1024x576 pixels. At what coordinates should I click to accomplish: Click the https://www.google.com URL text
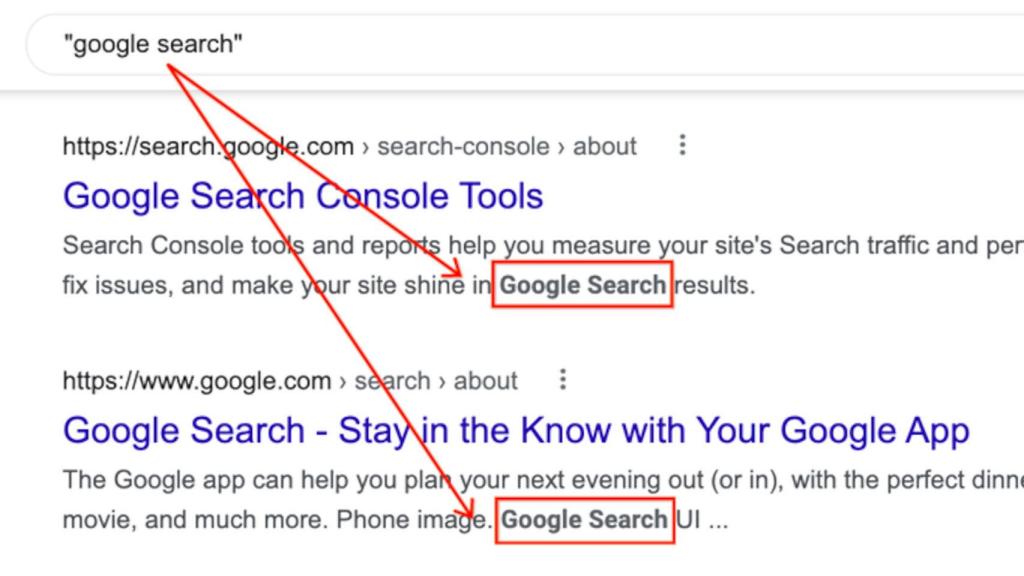[196, 381]
